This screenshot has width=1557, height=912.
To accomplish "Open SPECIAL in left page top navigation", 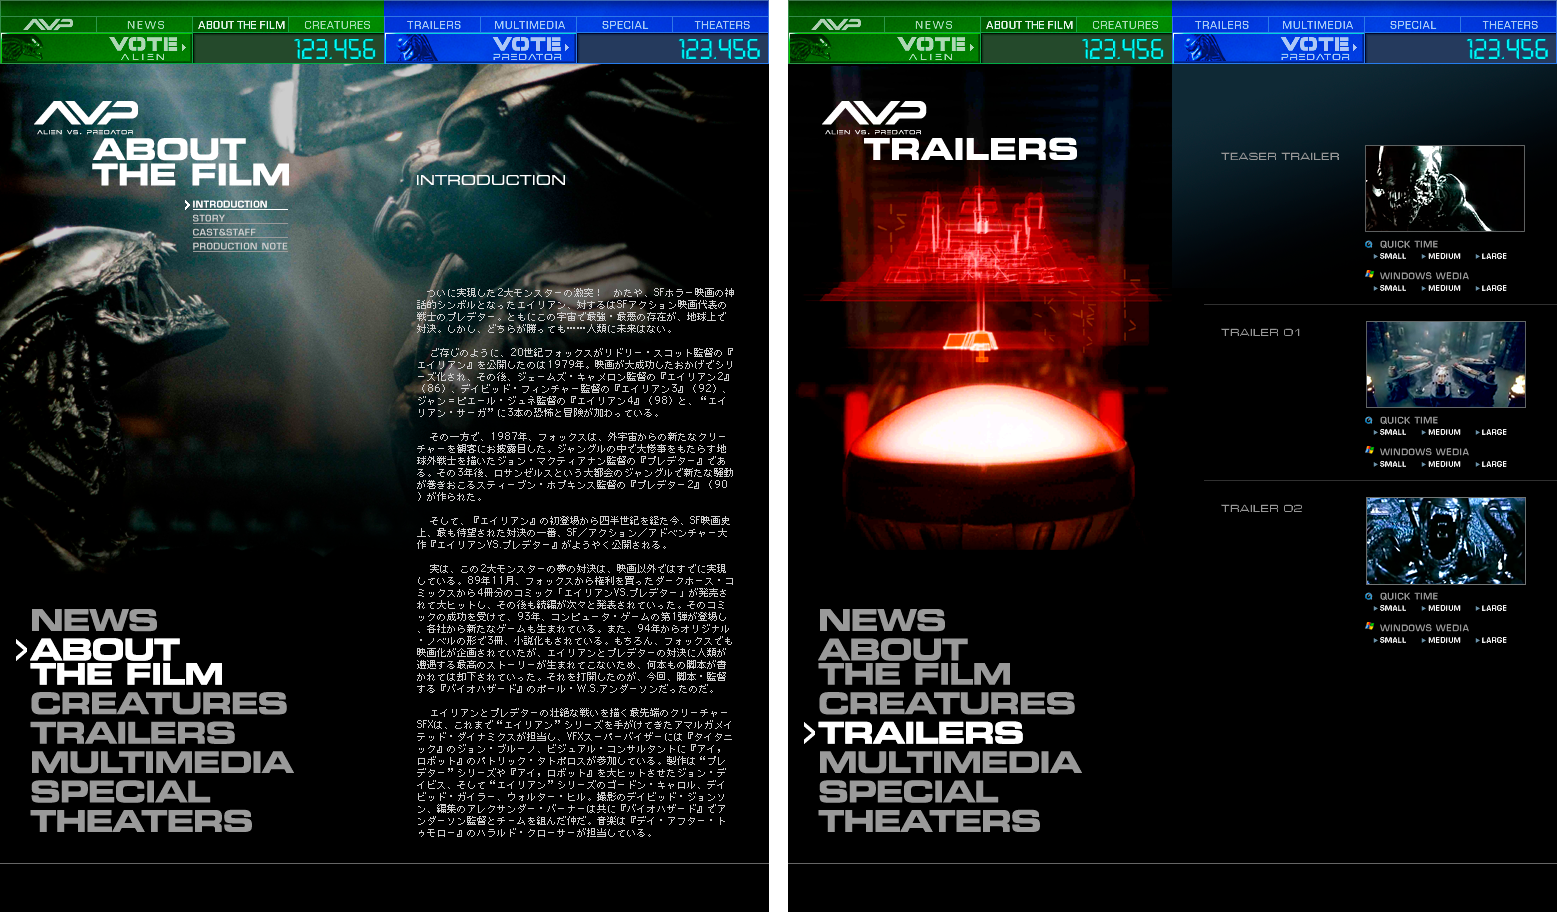I will click(x=625, y=25).
